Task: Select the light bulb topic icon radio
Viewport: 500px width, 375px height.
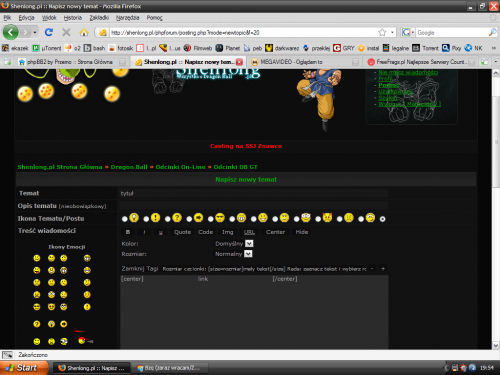Action: click(x=125, y=219)
